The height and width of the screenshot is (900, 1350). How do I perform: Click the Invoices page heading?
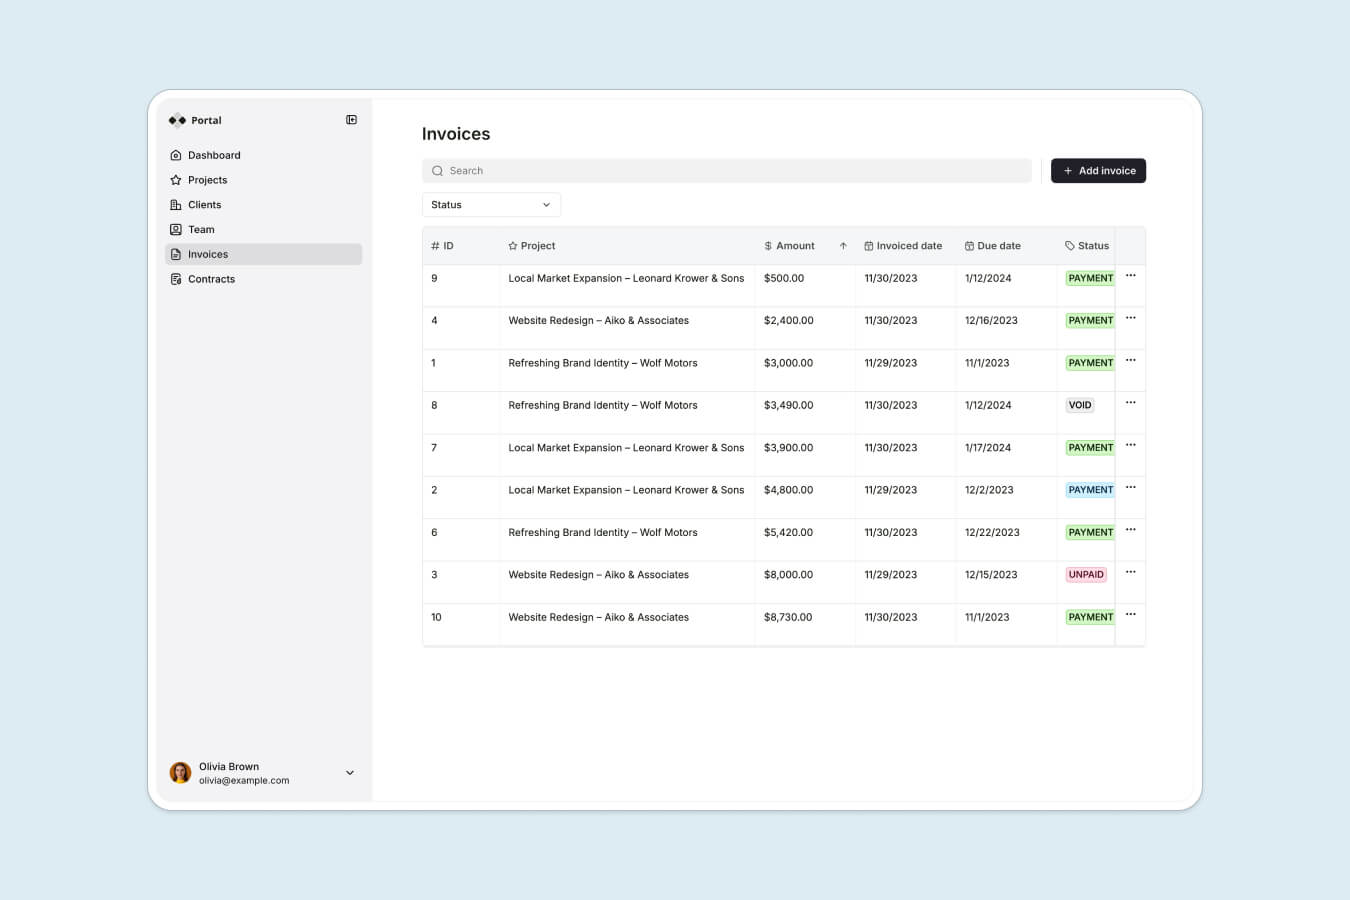456,134
